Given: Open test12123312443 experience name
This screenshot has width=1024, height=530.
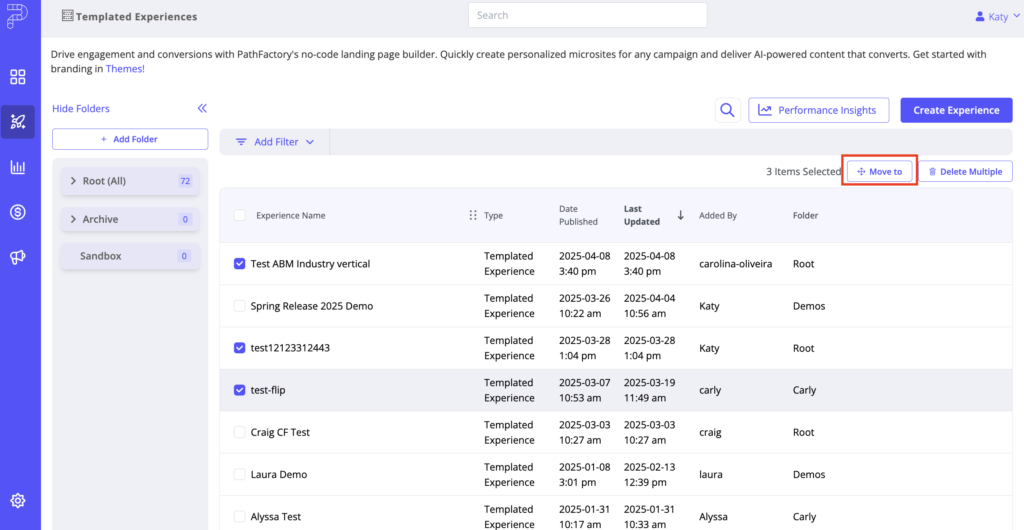Looking at the screenshot, I should coord(290,348).
